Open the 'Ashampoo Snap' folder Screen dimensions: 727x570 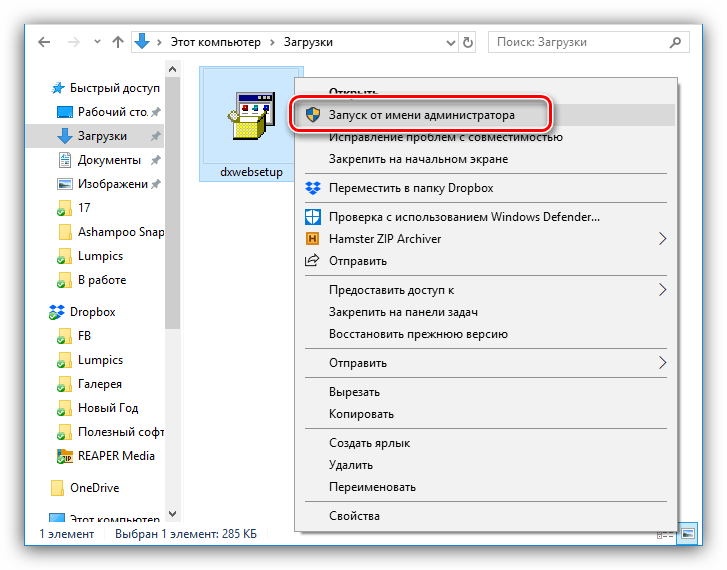pos(121,232)
